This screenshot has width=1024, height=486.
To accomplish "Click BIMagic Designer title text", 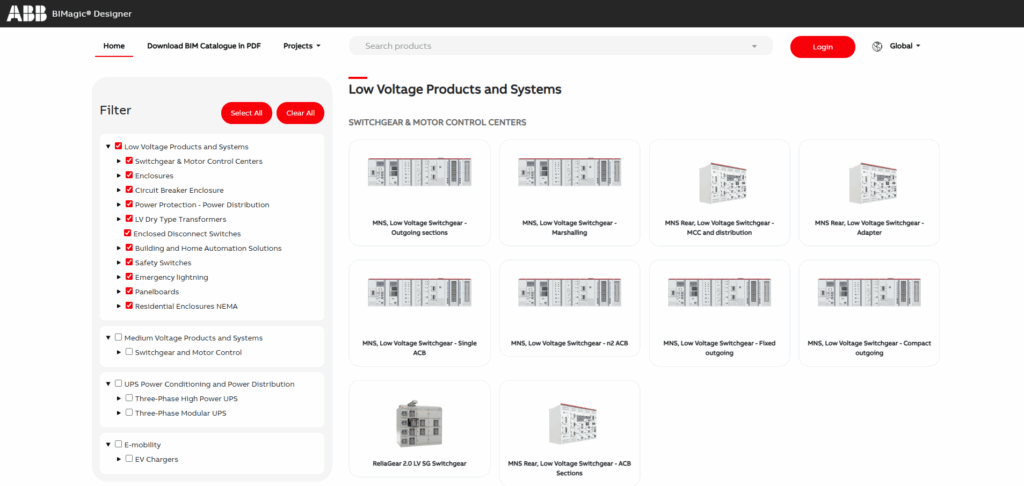I will [x=91, y=14].
